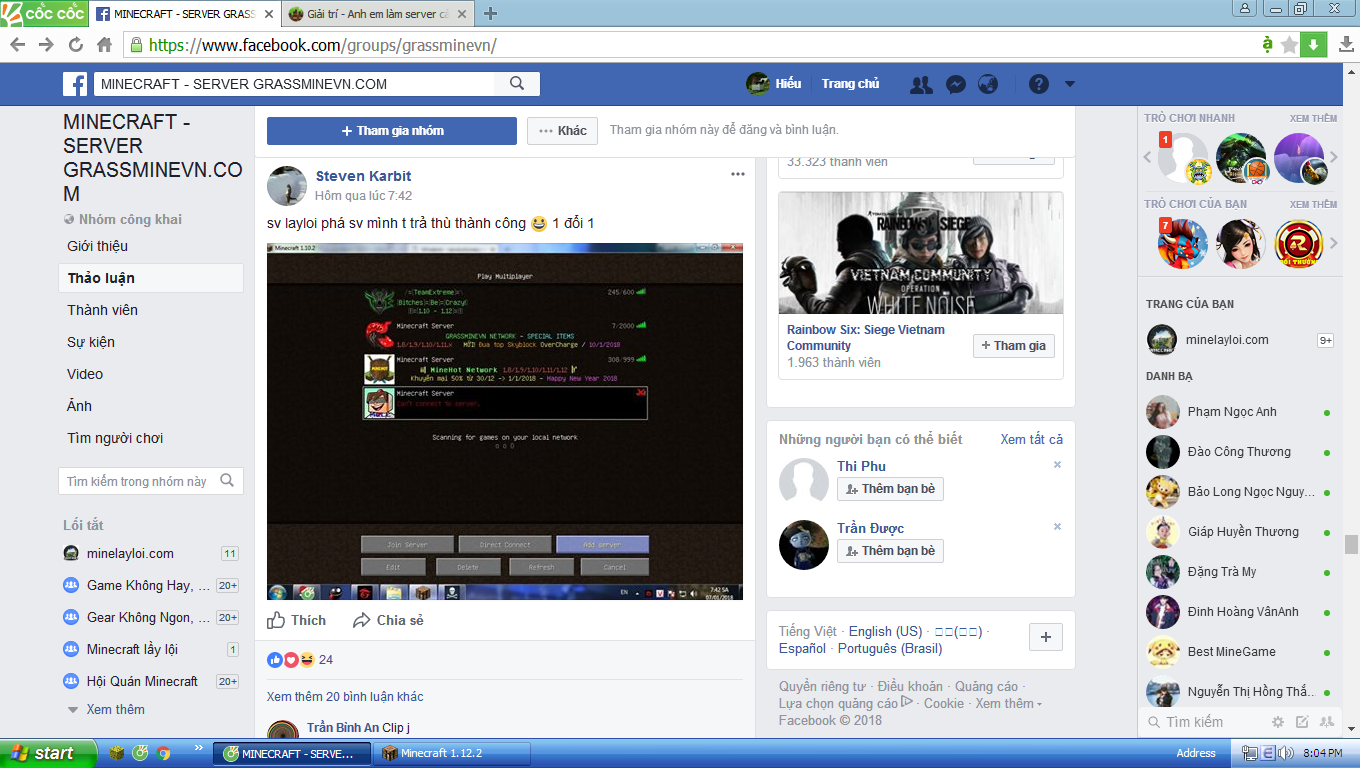Click the browser reload icon

pos(75,45)
